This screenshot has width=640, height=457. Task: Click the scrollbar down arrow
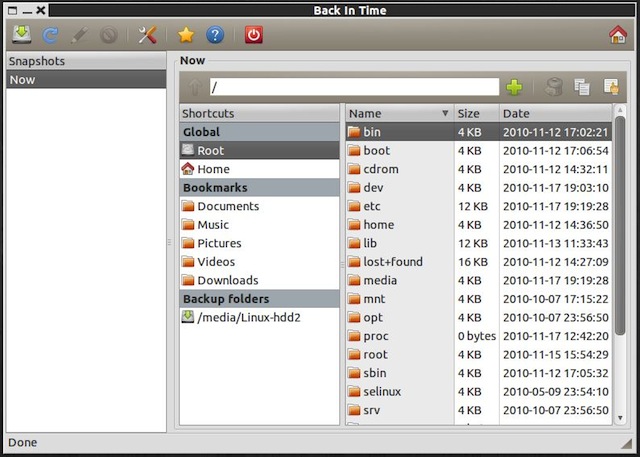point(620,418)
